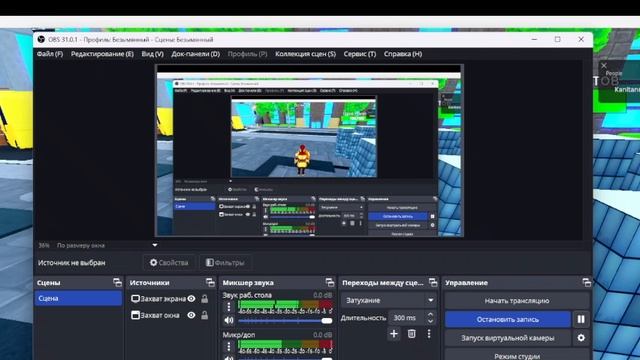Select the Захват экрана source
Viewport: 640px width, 360px height.
tap(163, 299)
